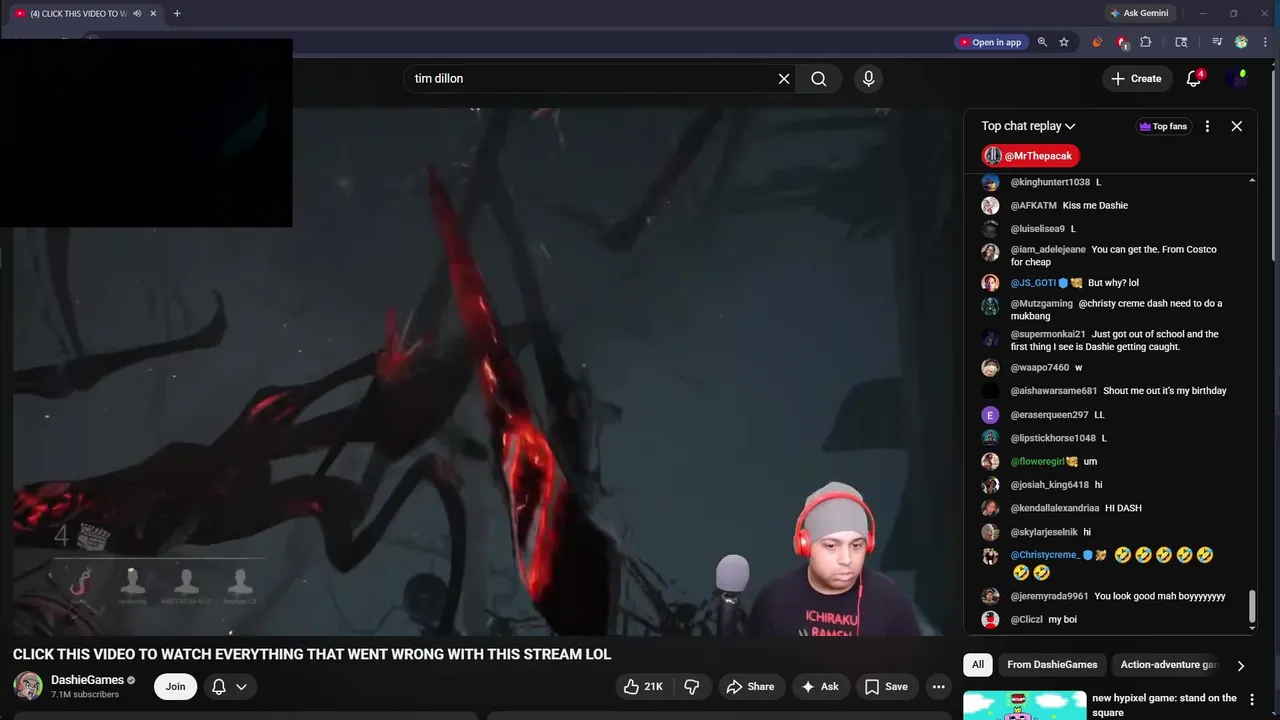Click @AFKATM 'Kiss me Dashie' message
Viewport: 1280px width, 720px height.
(1095, 205)
